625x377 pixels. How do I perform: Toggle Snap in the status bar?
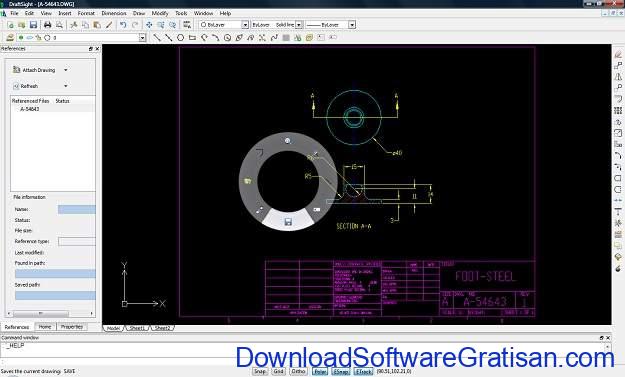260,371
